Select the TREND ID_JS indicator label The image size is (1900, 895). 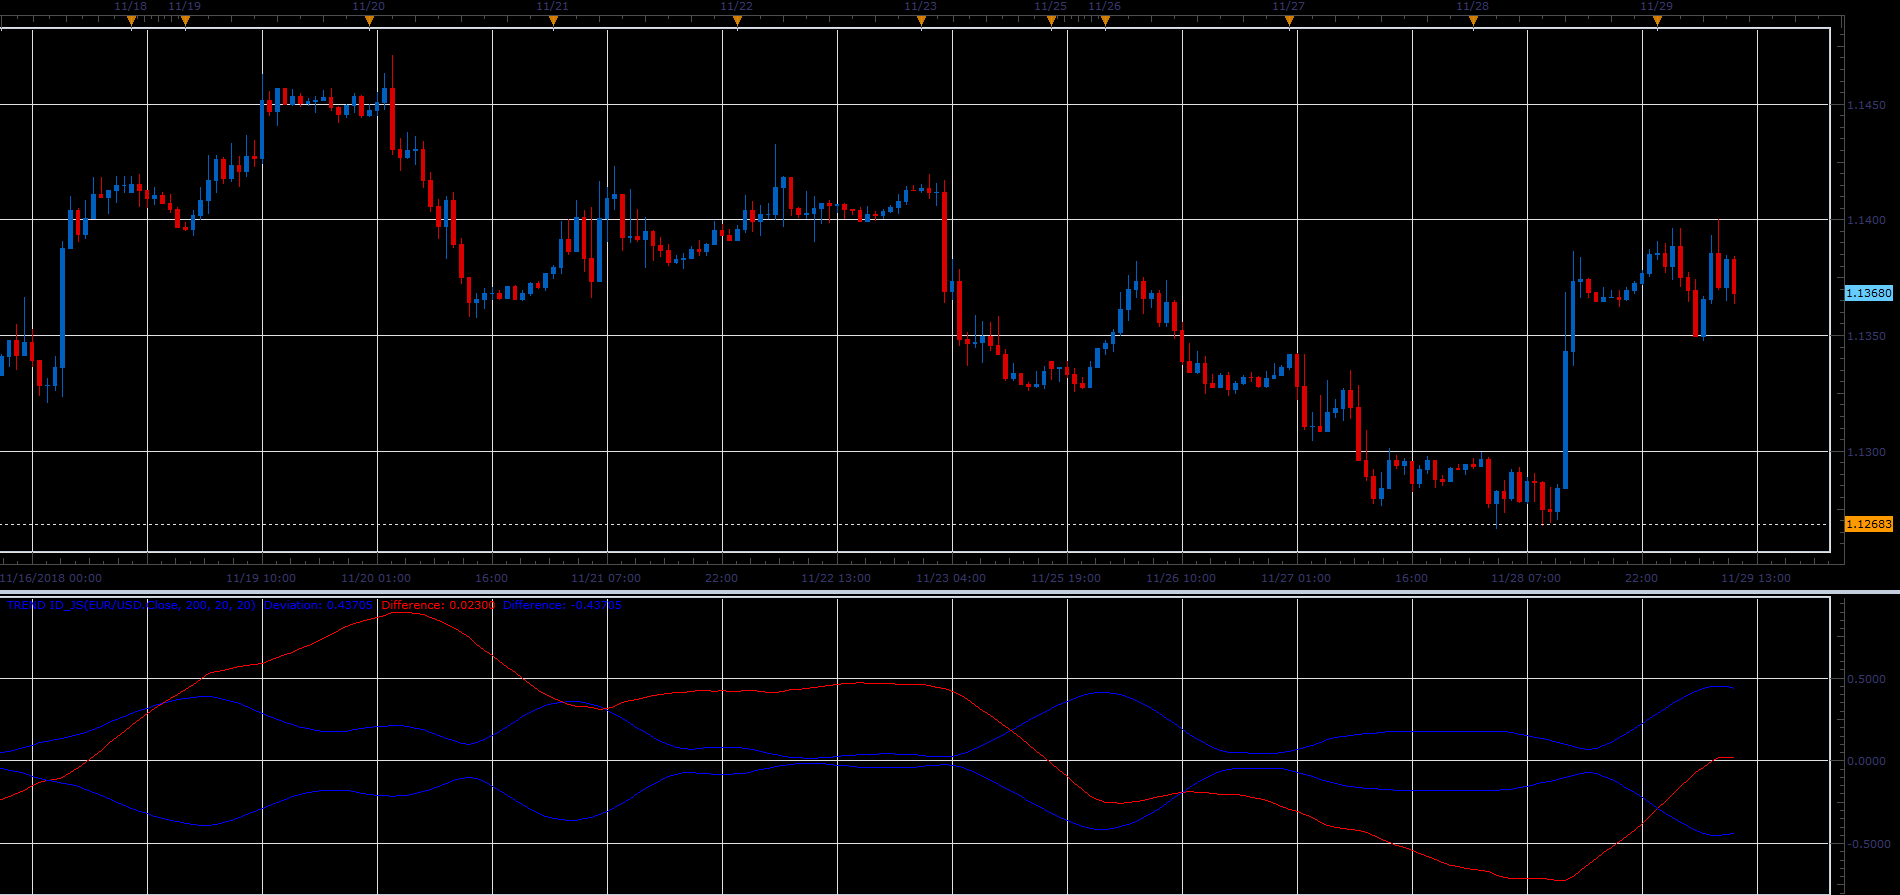click(x=131, y=605)
